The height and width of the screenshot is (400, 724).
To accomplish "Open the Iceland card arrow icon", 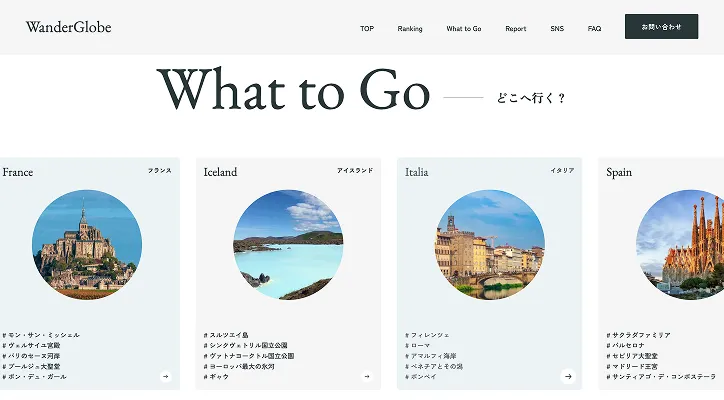I will point(367,376).
